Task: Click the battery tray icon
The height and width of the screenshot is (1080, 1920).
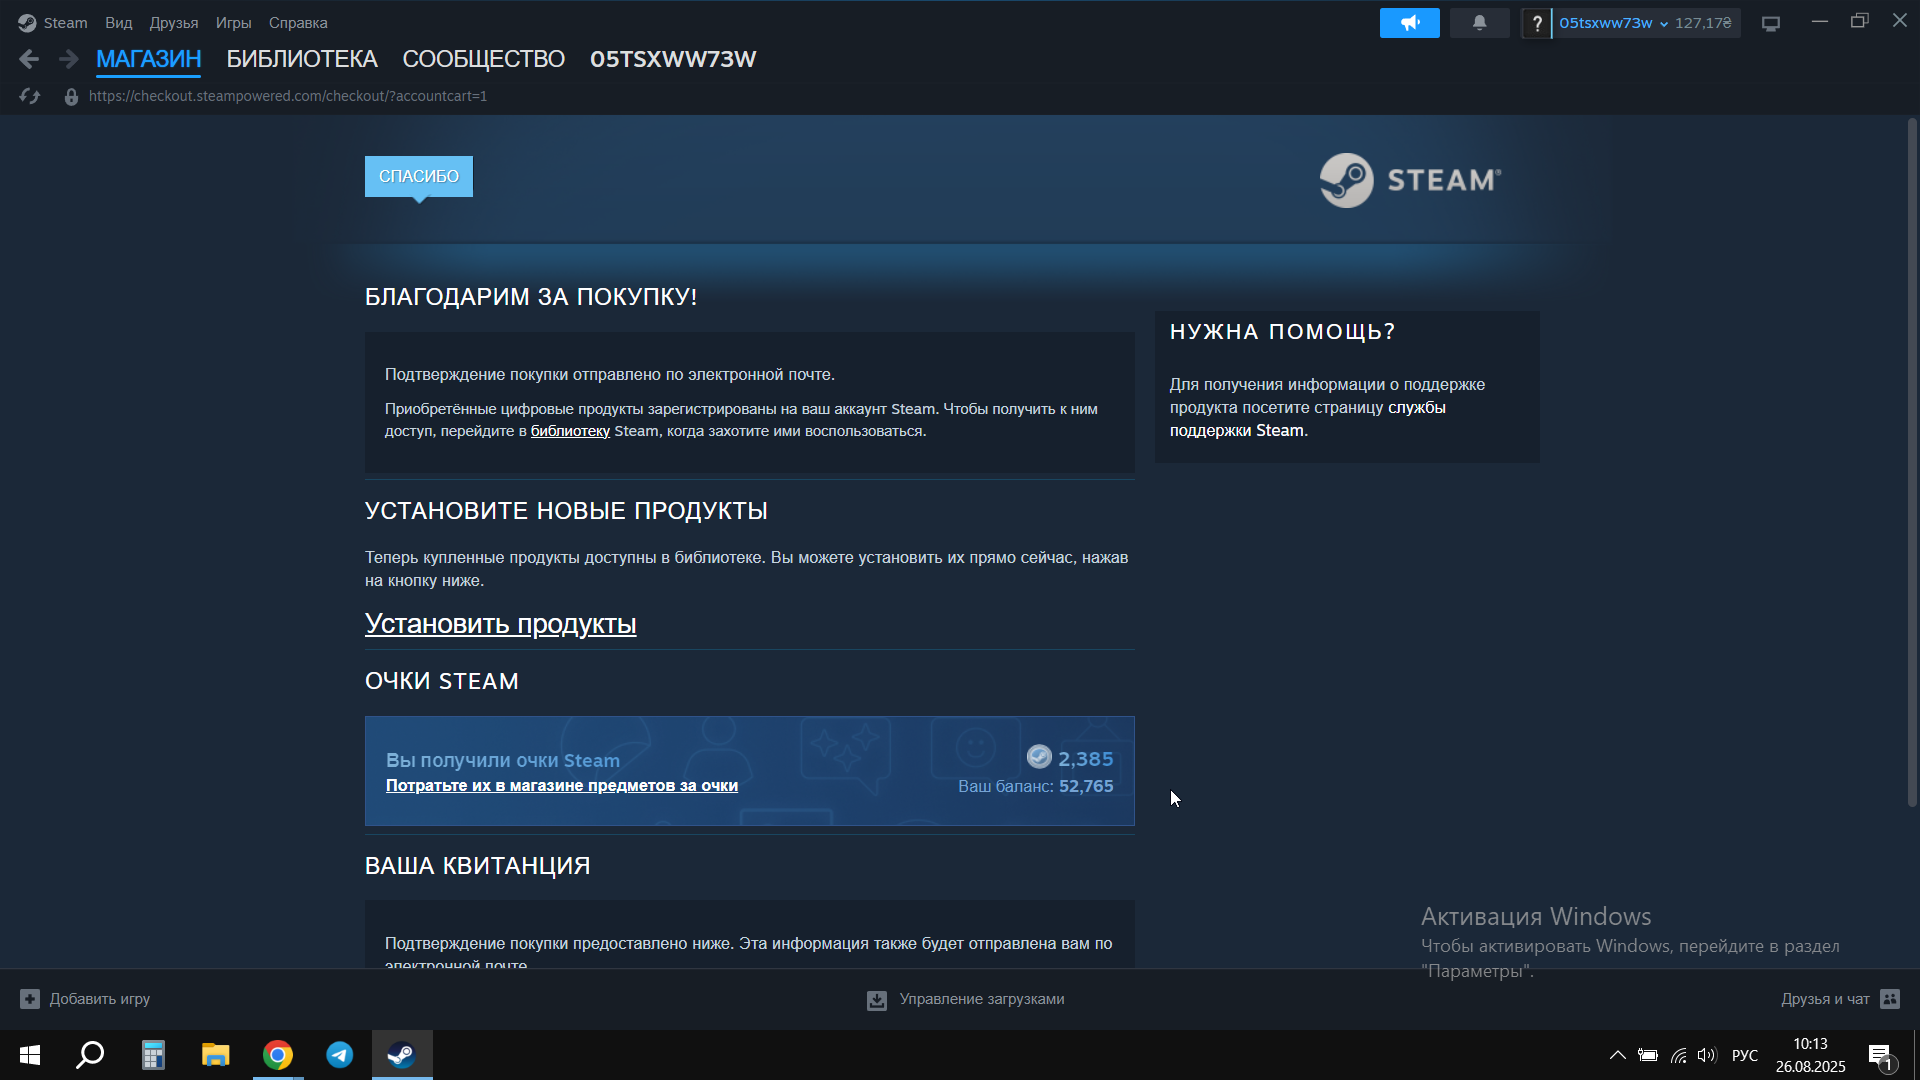Action: pyautogui.click(x=1648, y=1055)
